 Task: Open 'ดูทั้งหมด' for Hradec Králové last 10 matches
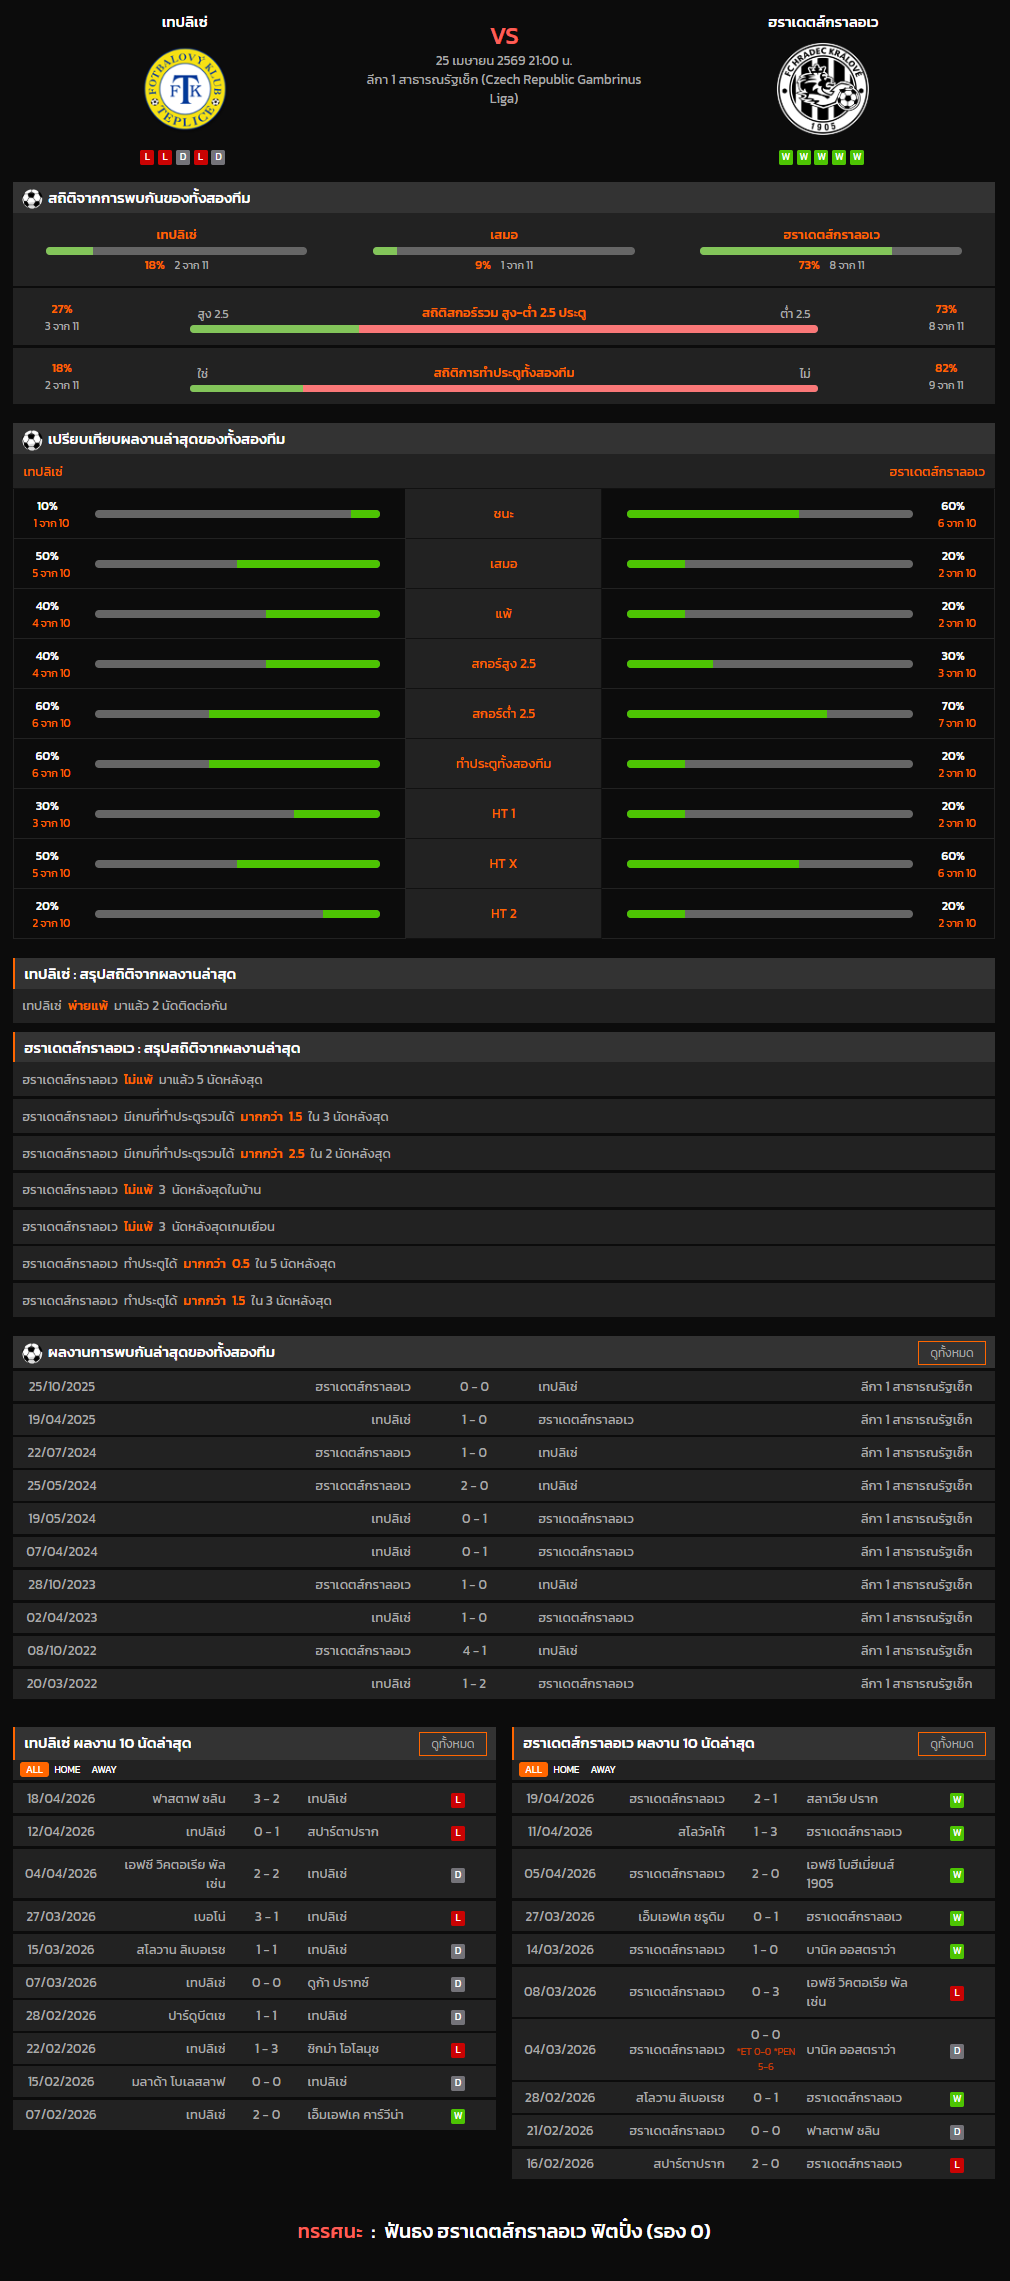point(951,1744)
